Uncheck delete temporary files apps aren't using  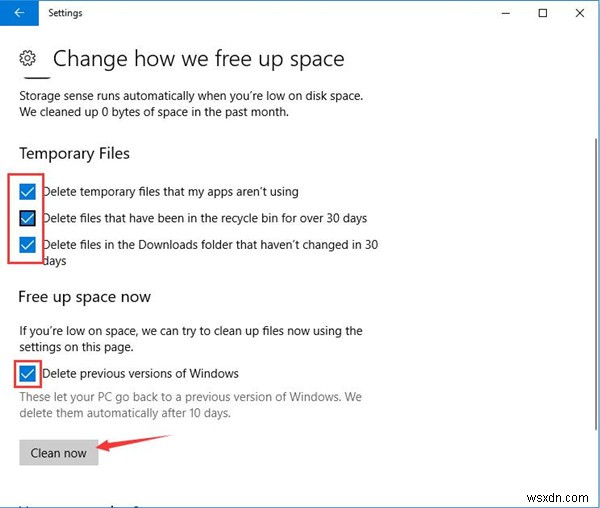[27, 192]
